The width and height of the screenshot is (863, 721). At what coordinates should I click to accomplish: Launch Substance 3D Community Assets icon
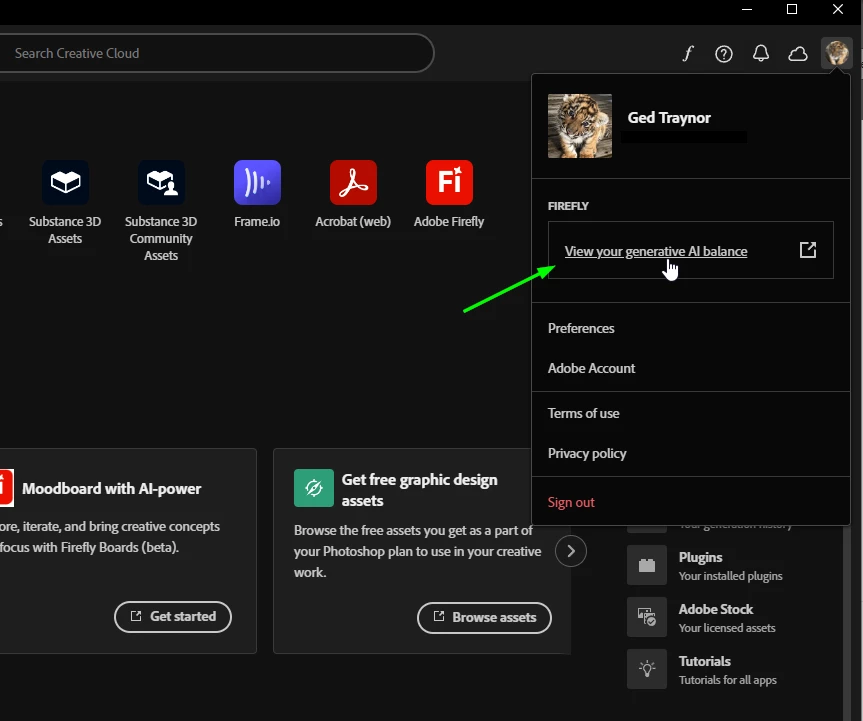pyautogui.click(x=161, y=182)
